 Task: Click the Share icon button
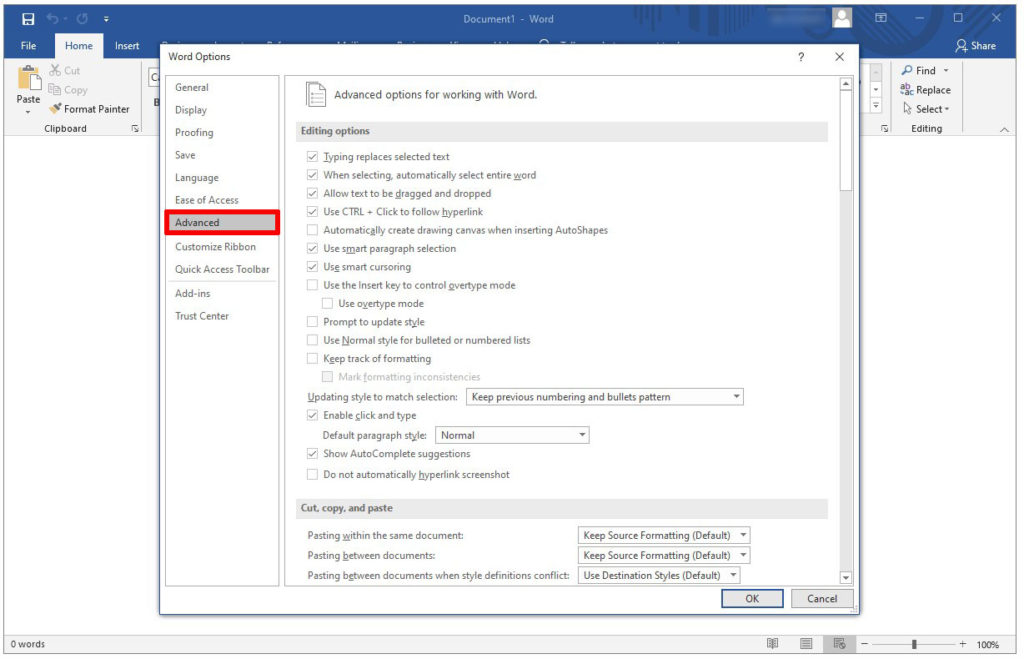975,45
